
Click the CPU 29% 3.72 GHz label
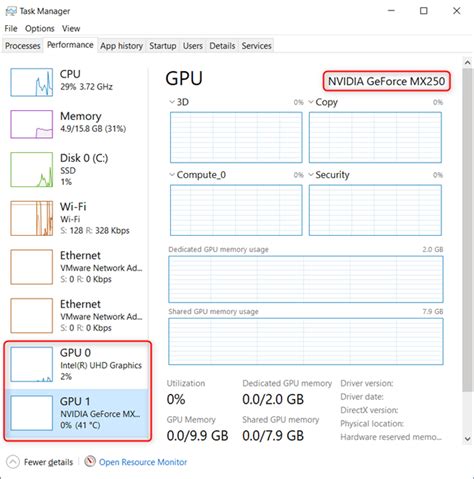86,87
